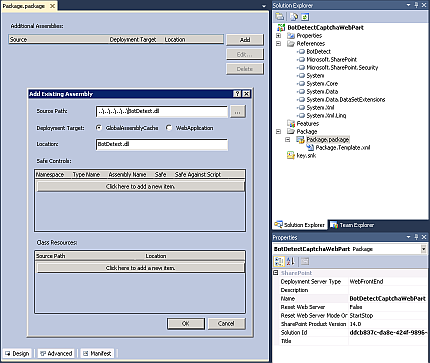
Task: Click the Features folder icon
Action: [x=291, y=124]
